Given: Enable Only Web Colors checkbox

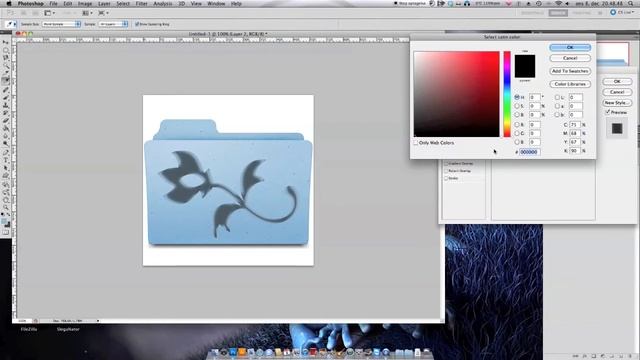Looking at the screenshot, I should pyautogui.click(x=416, y=143).
